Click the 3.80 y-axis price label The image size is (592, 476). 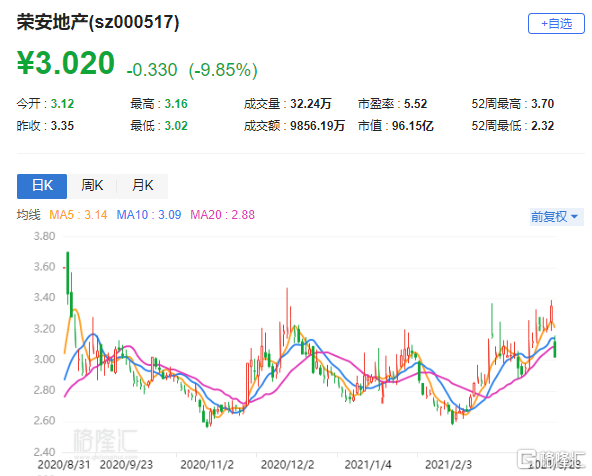pyautogui.click(x=44, y=236)
